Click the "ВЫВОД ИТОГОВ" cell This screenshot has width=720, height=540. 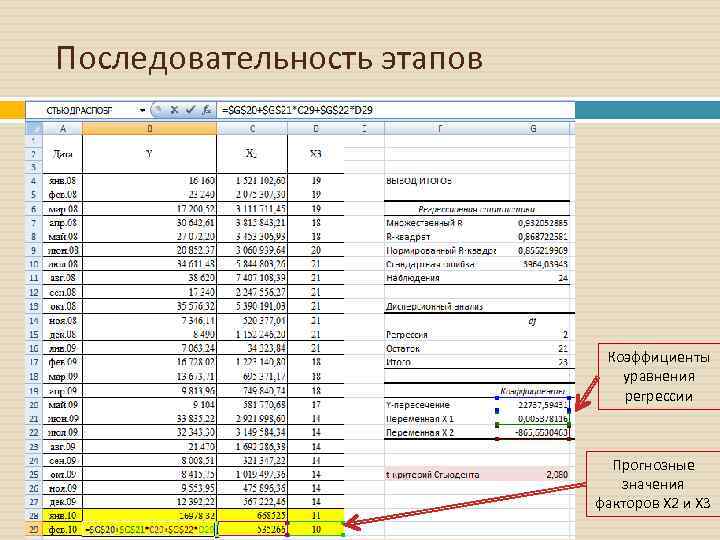(x=419, y=181)
